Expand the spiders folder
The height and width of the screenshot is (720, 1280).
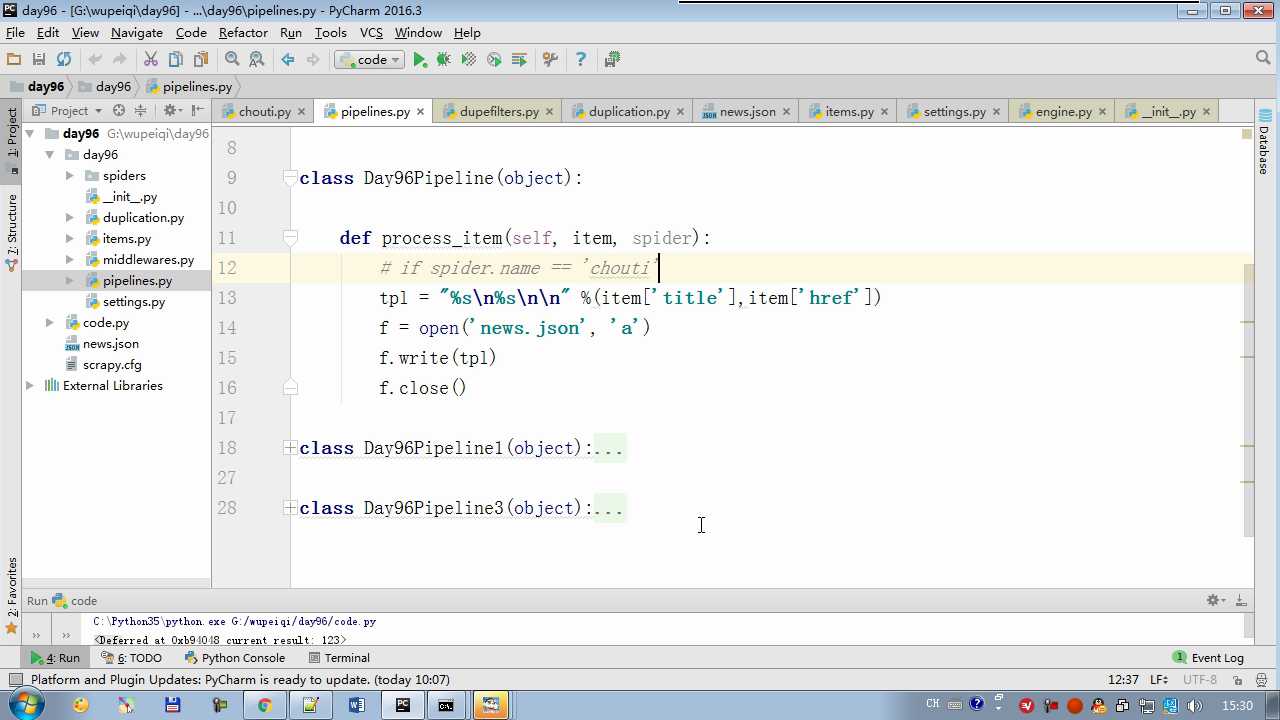point(69,176)
